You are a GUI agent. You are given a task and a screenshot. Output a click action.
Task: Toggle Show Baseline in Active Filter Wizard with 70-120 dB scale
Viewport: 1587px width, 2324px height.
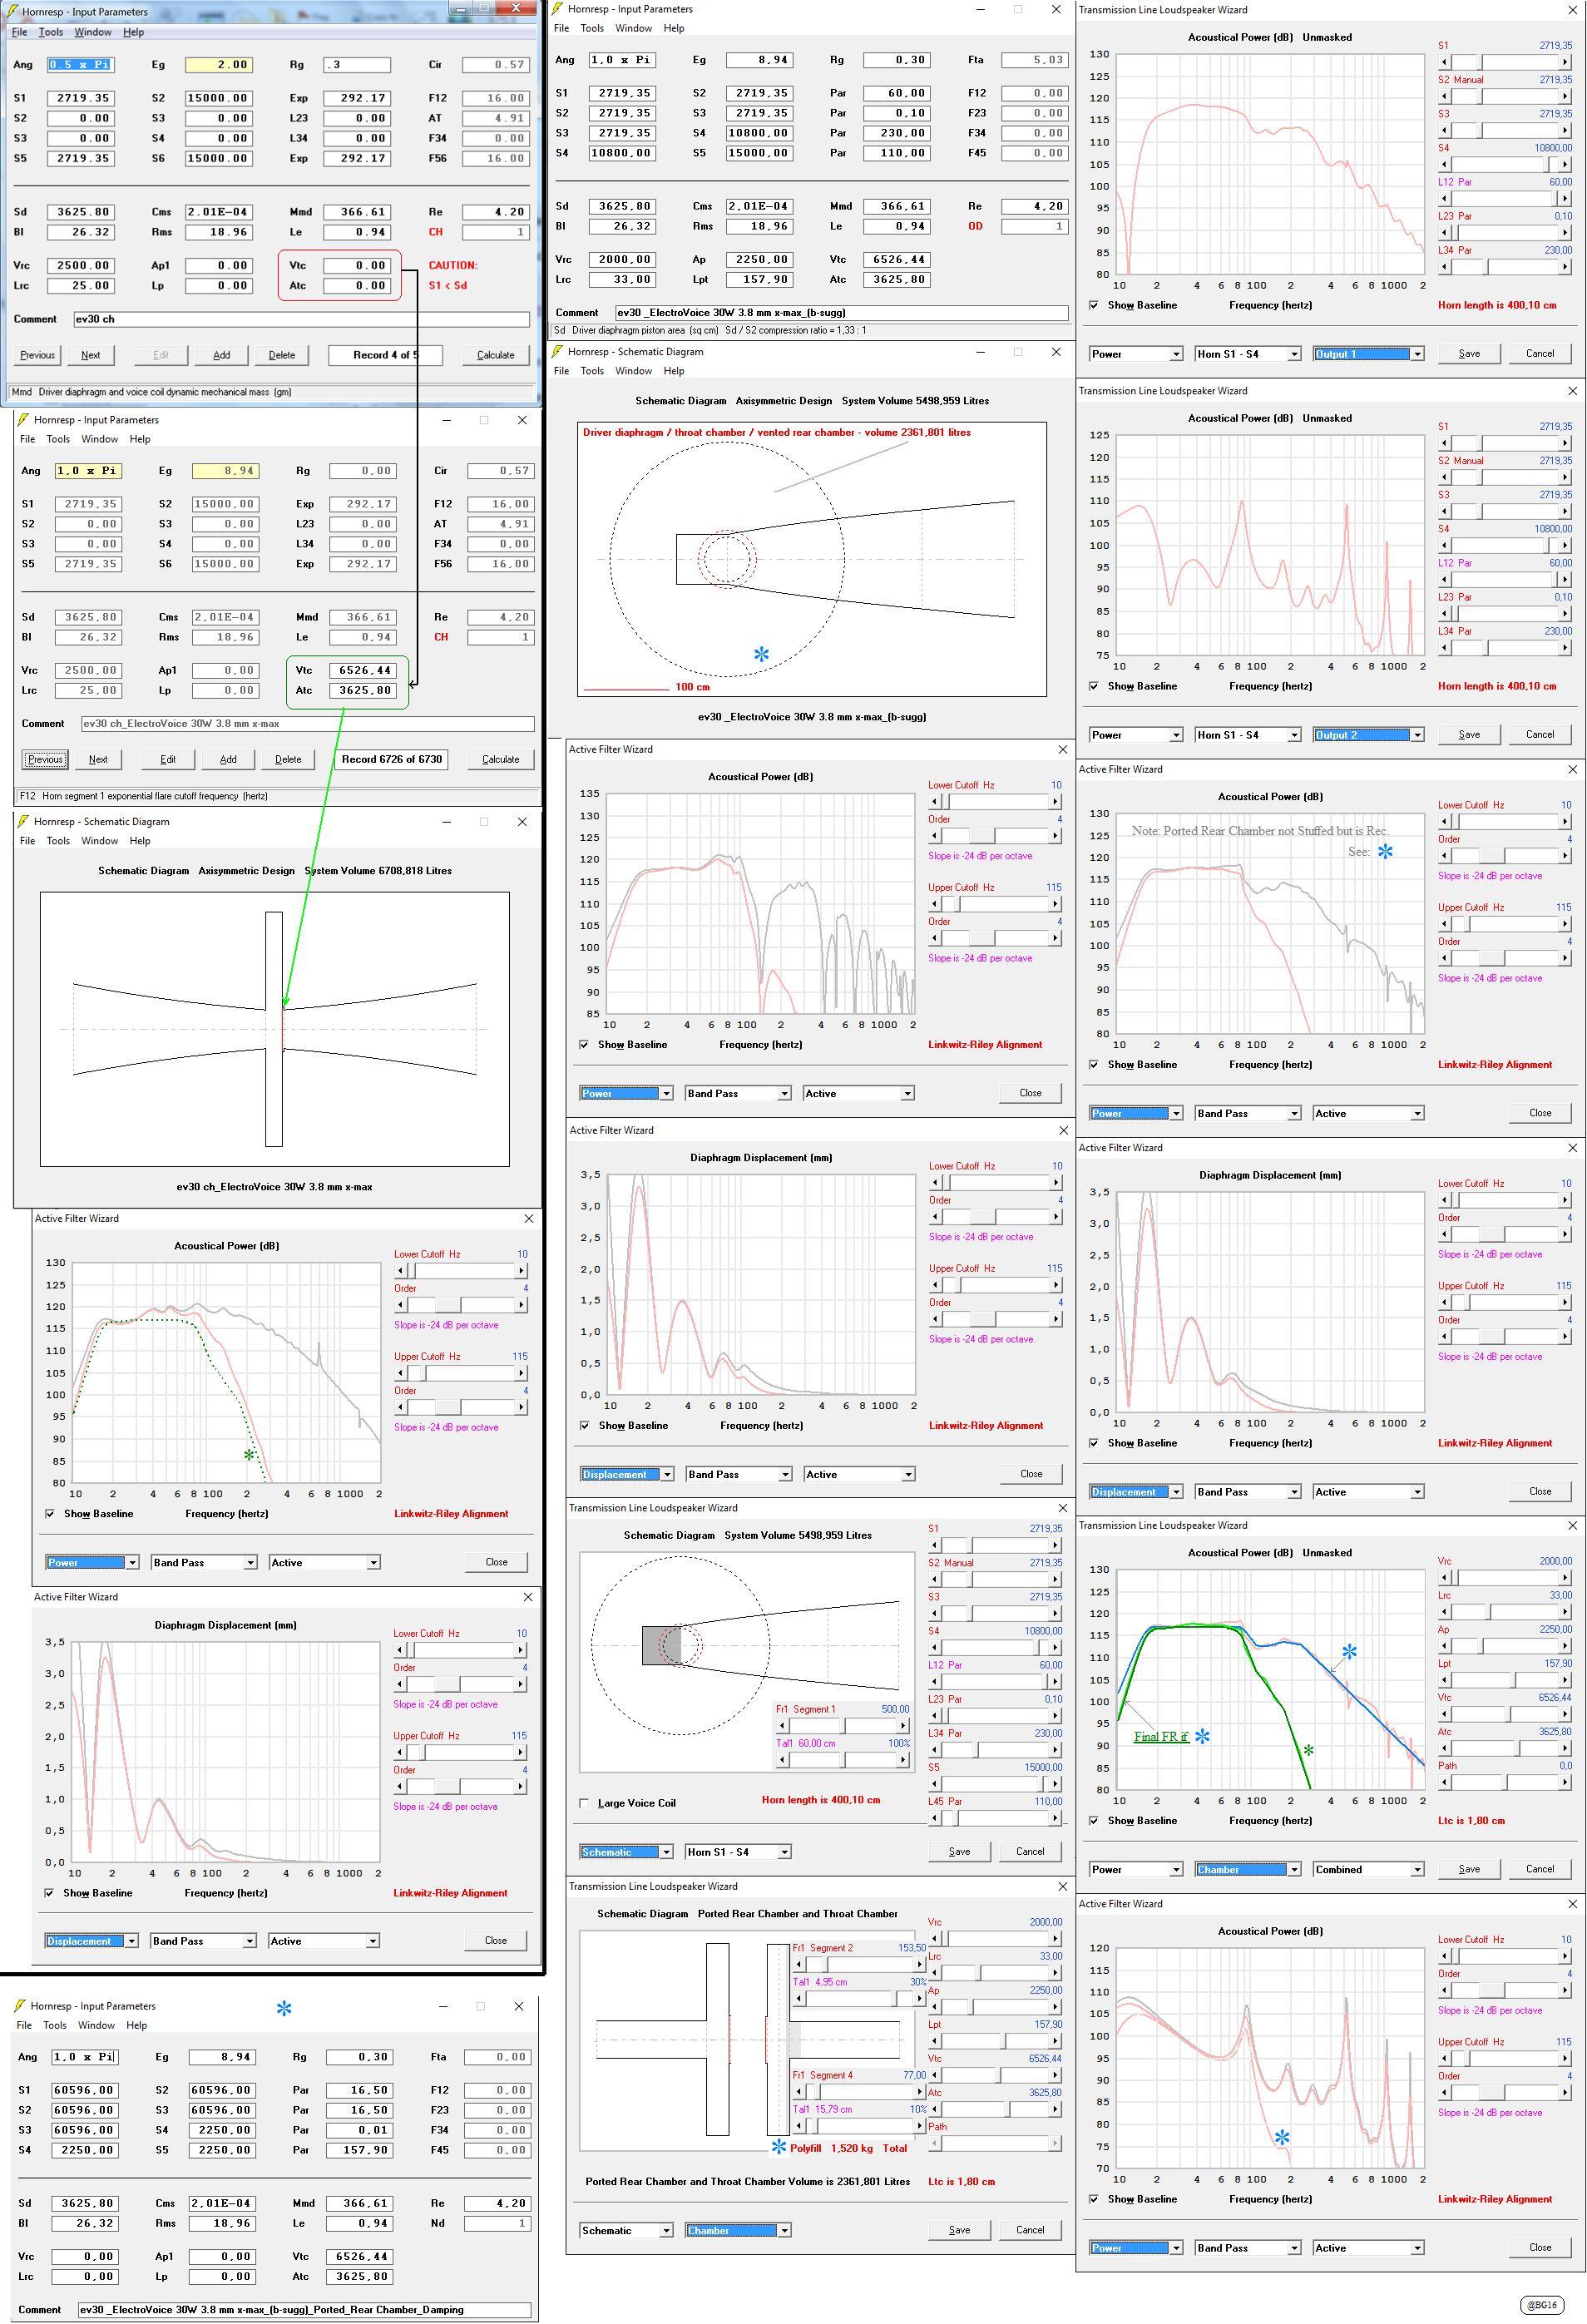click(x=1093, y=2199)
